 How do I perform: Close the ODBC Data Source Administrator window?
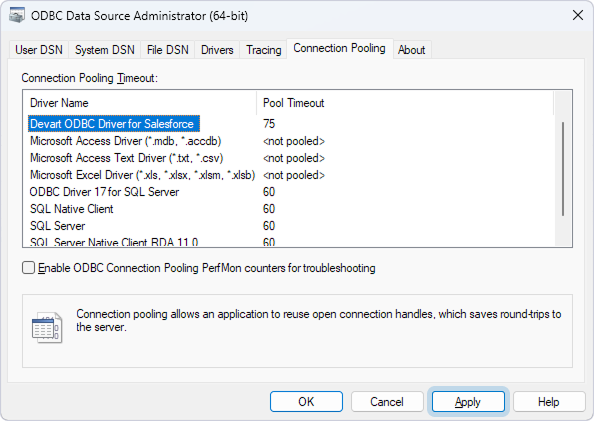tap(578, 15)
